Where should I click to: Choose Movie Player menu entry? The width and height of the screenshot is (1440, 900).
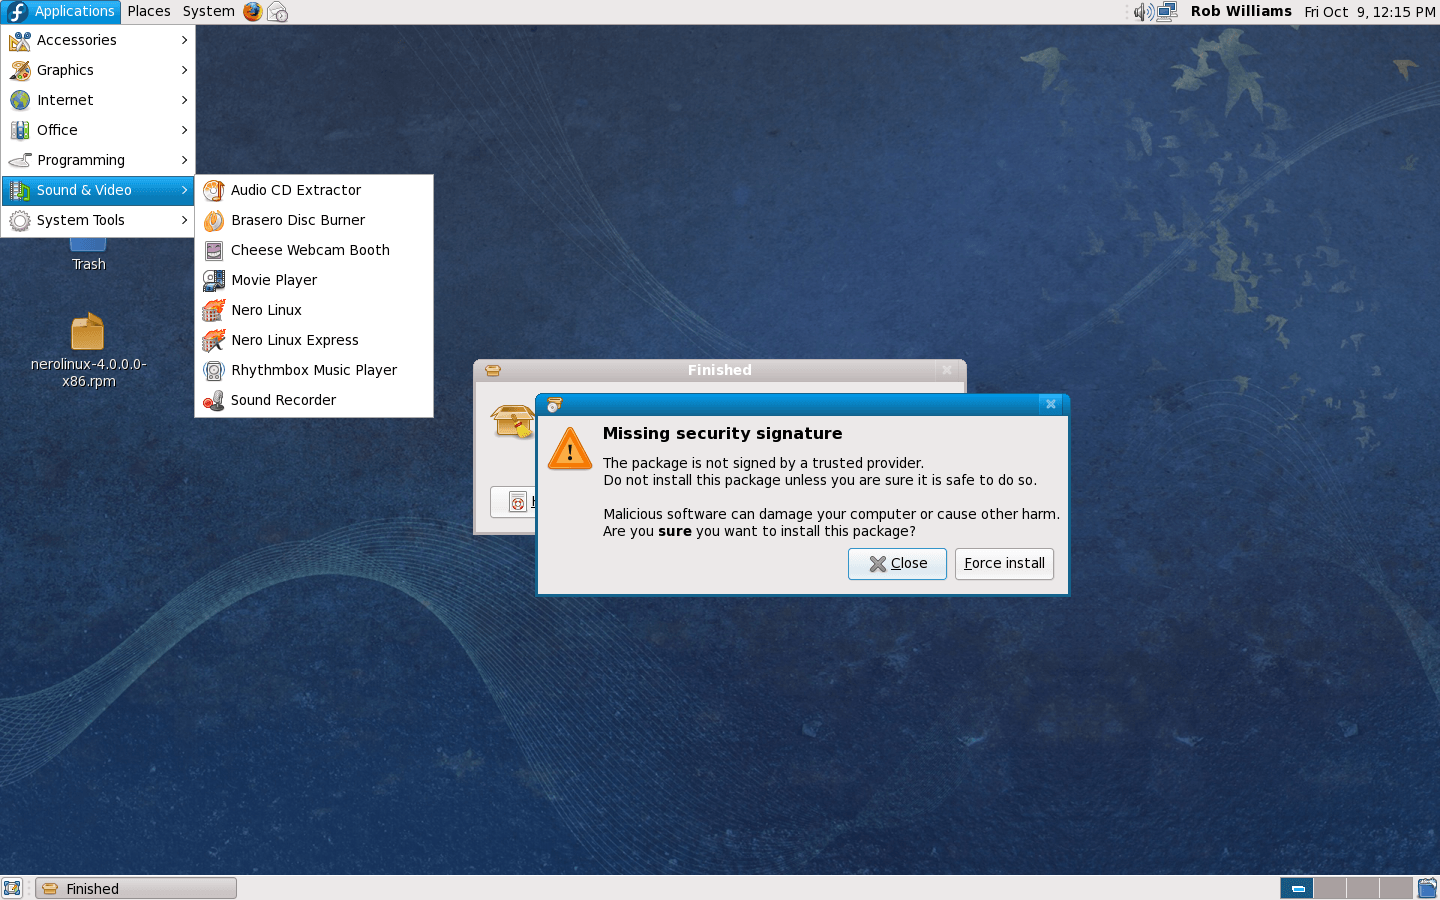coord(314,280)
